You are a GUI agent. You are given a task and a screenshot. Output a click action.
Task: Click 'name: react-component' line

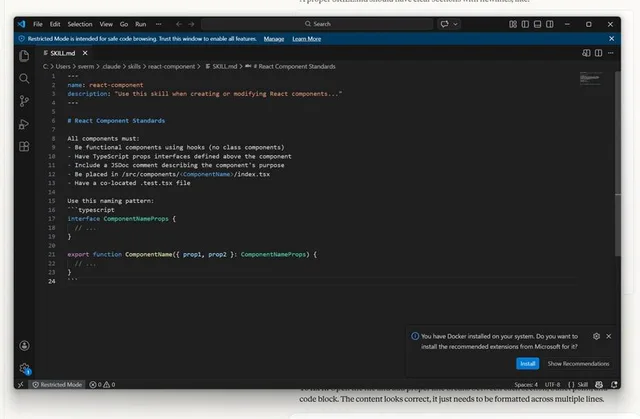tap(105, 85)
